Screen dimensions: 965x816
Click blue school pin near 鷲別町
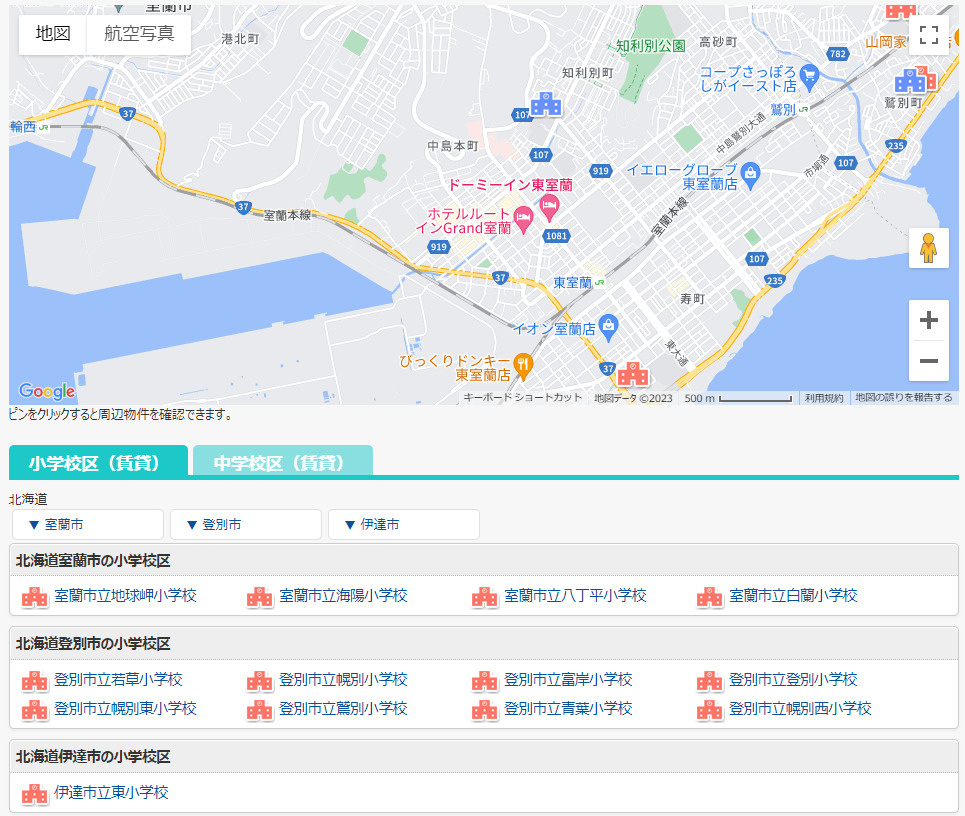(x=910, y=81)
